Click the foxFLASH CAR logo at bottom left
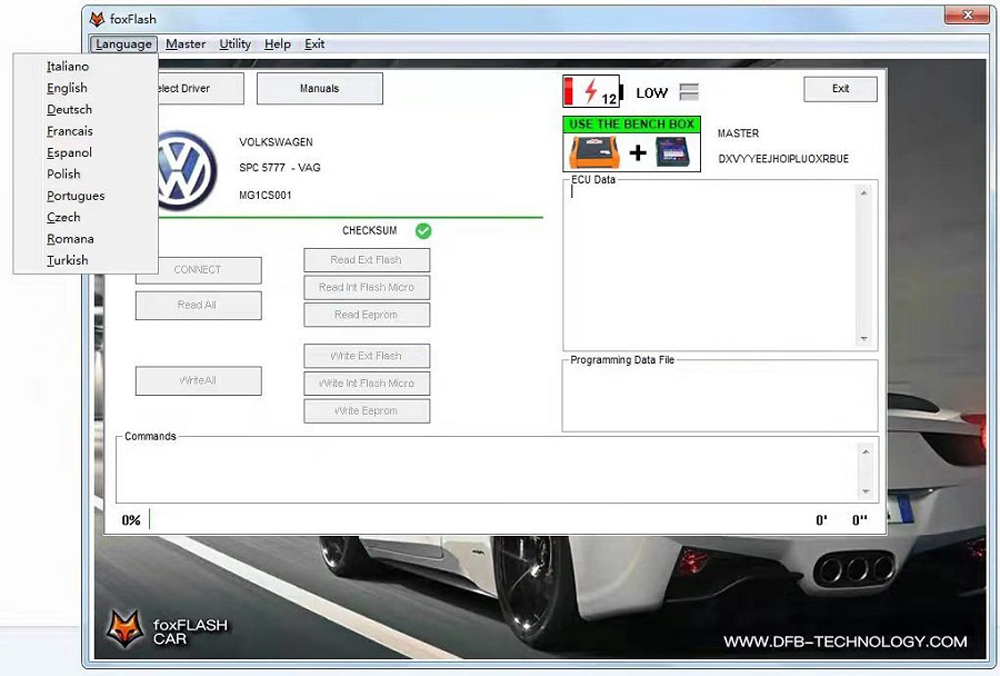The image size is (1000, 676). click(167, 630)
